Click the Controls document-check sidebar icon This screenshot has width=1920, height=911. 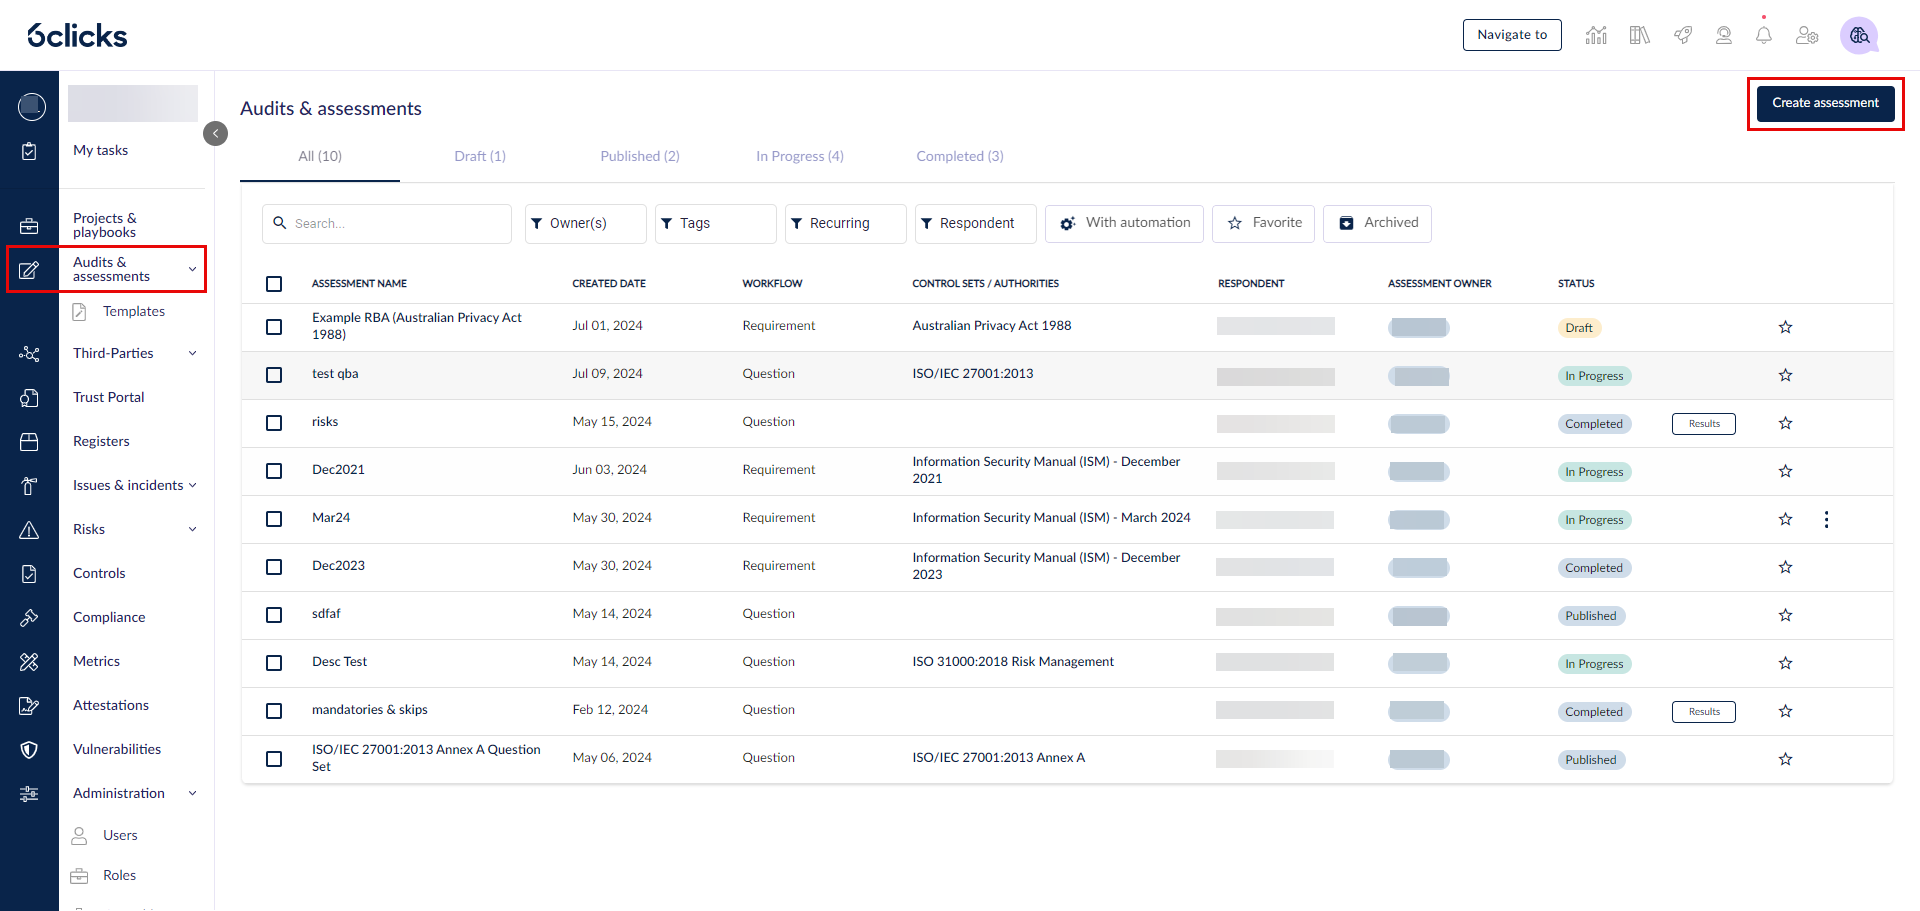[x=29, y=574]
